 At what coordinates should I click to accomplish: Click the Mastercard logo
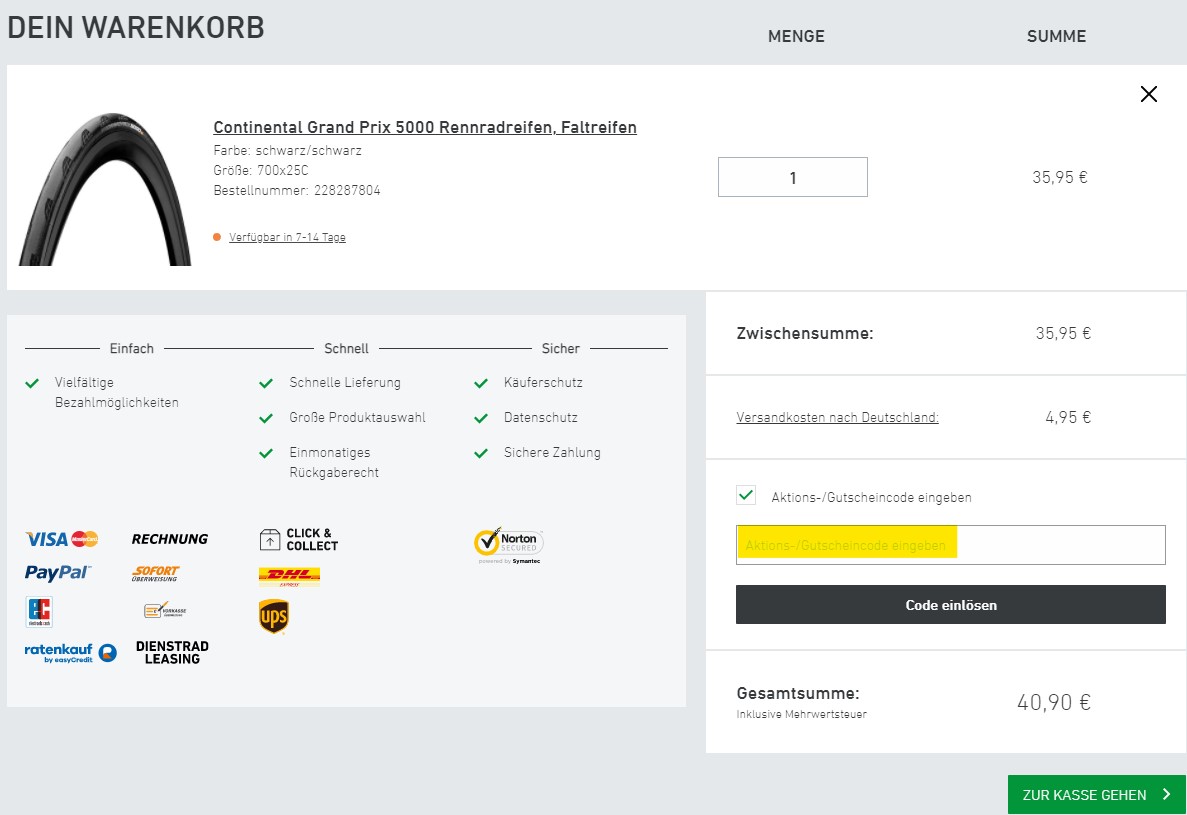[85, 539]
